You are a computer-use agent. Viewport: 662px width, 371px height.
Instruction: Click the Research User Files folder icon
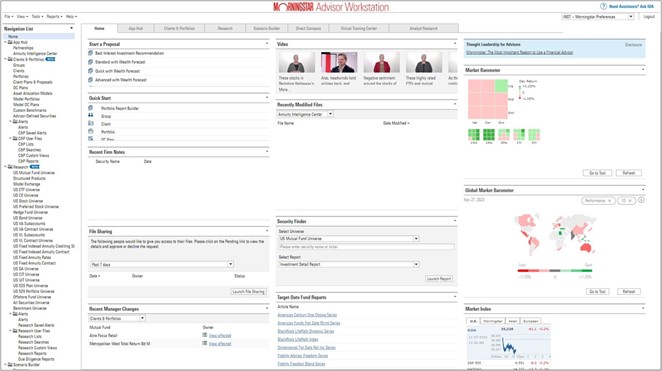pos(15,331)
